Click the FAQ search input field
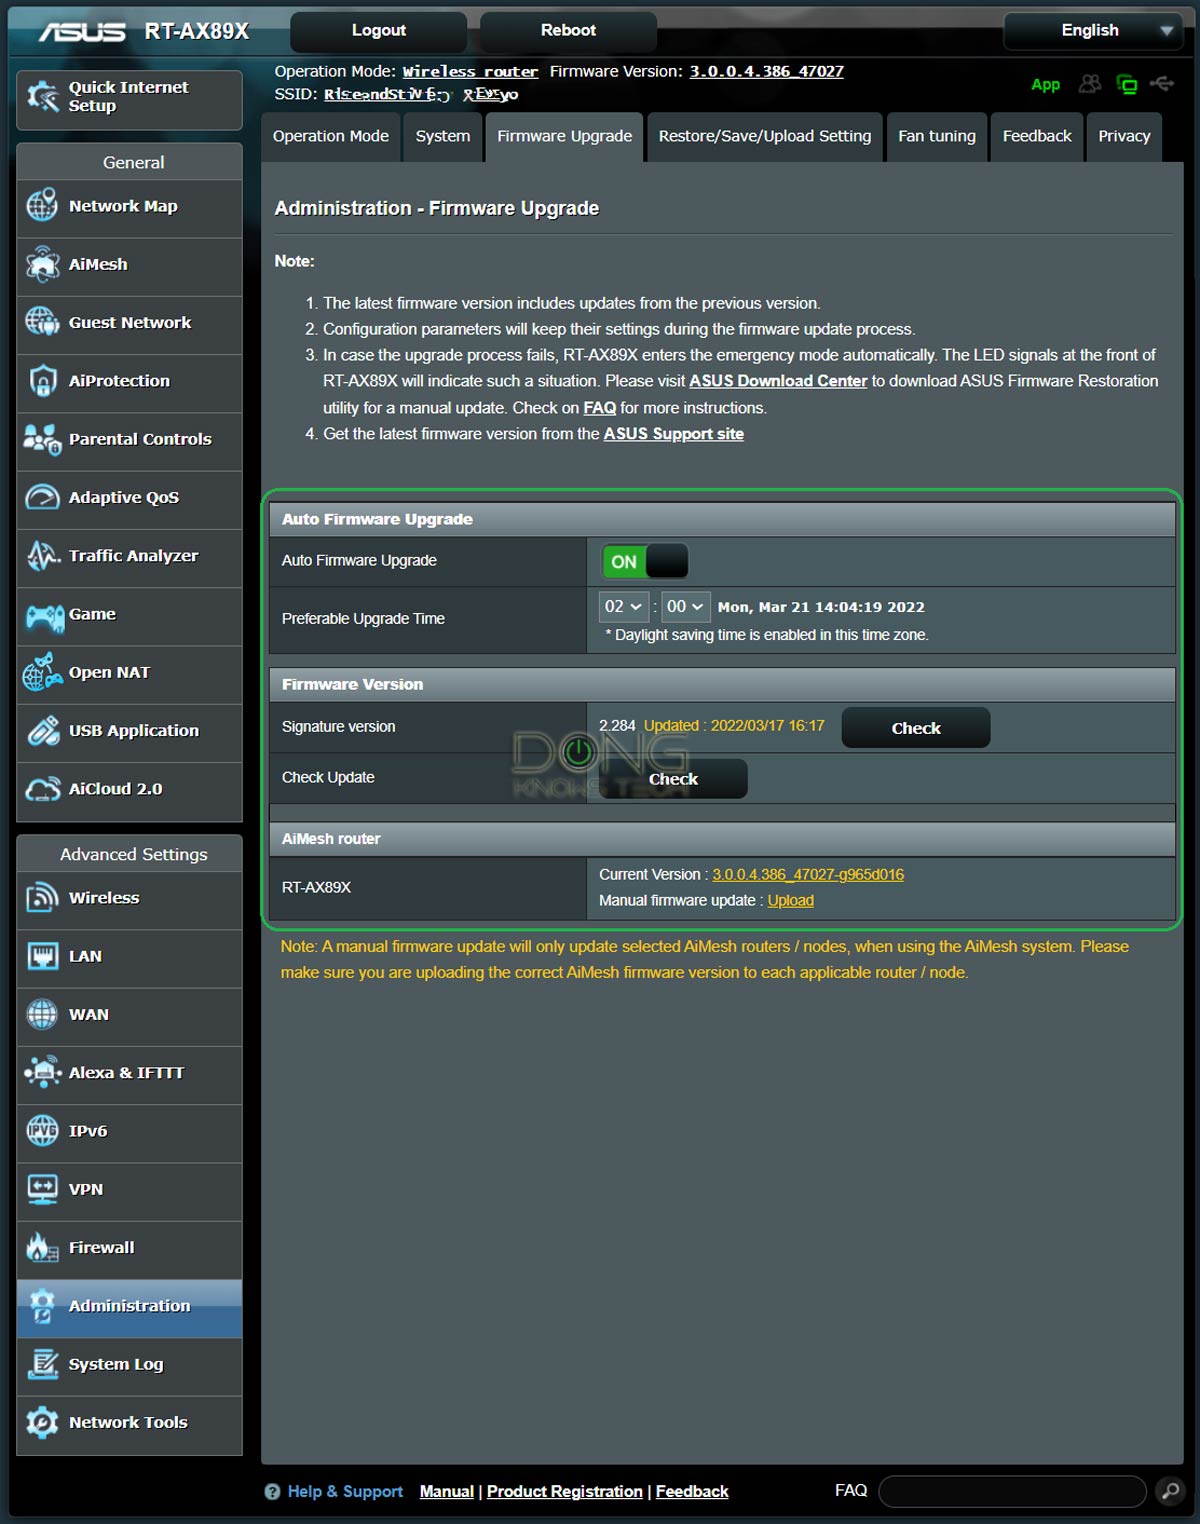 [1011, 1491]
